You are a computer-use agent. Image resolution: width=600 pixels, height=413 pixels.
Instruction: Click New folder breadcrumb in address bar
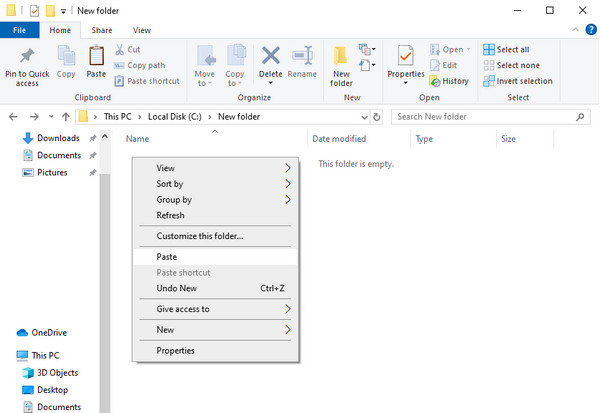click(x=239, y=117)
